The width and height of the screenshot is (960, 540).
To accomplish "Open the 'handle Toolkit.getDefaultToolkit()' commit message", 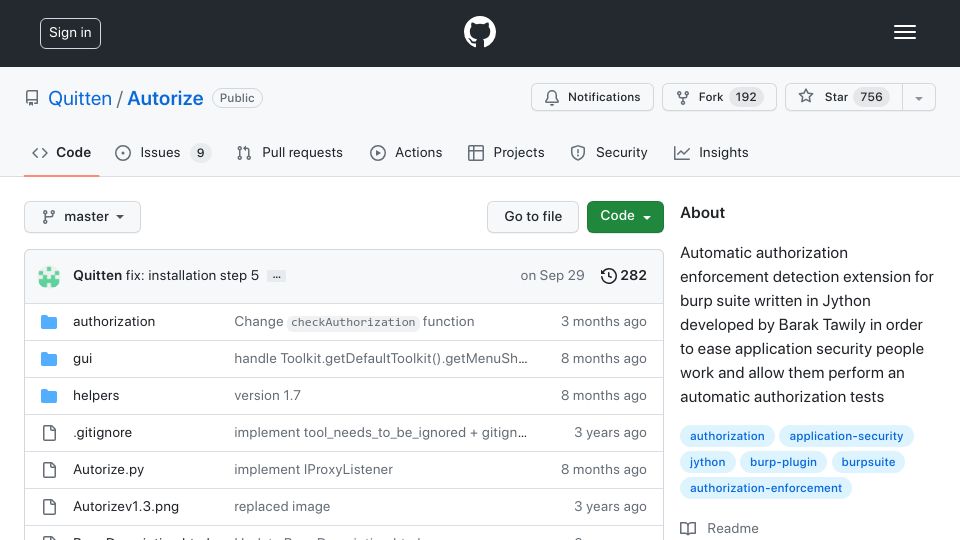I will [x=381, y=358].
